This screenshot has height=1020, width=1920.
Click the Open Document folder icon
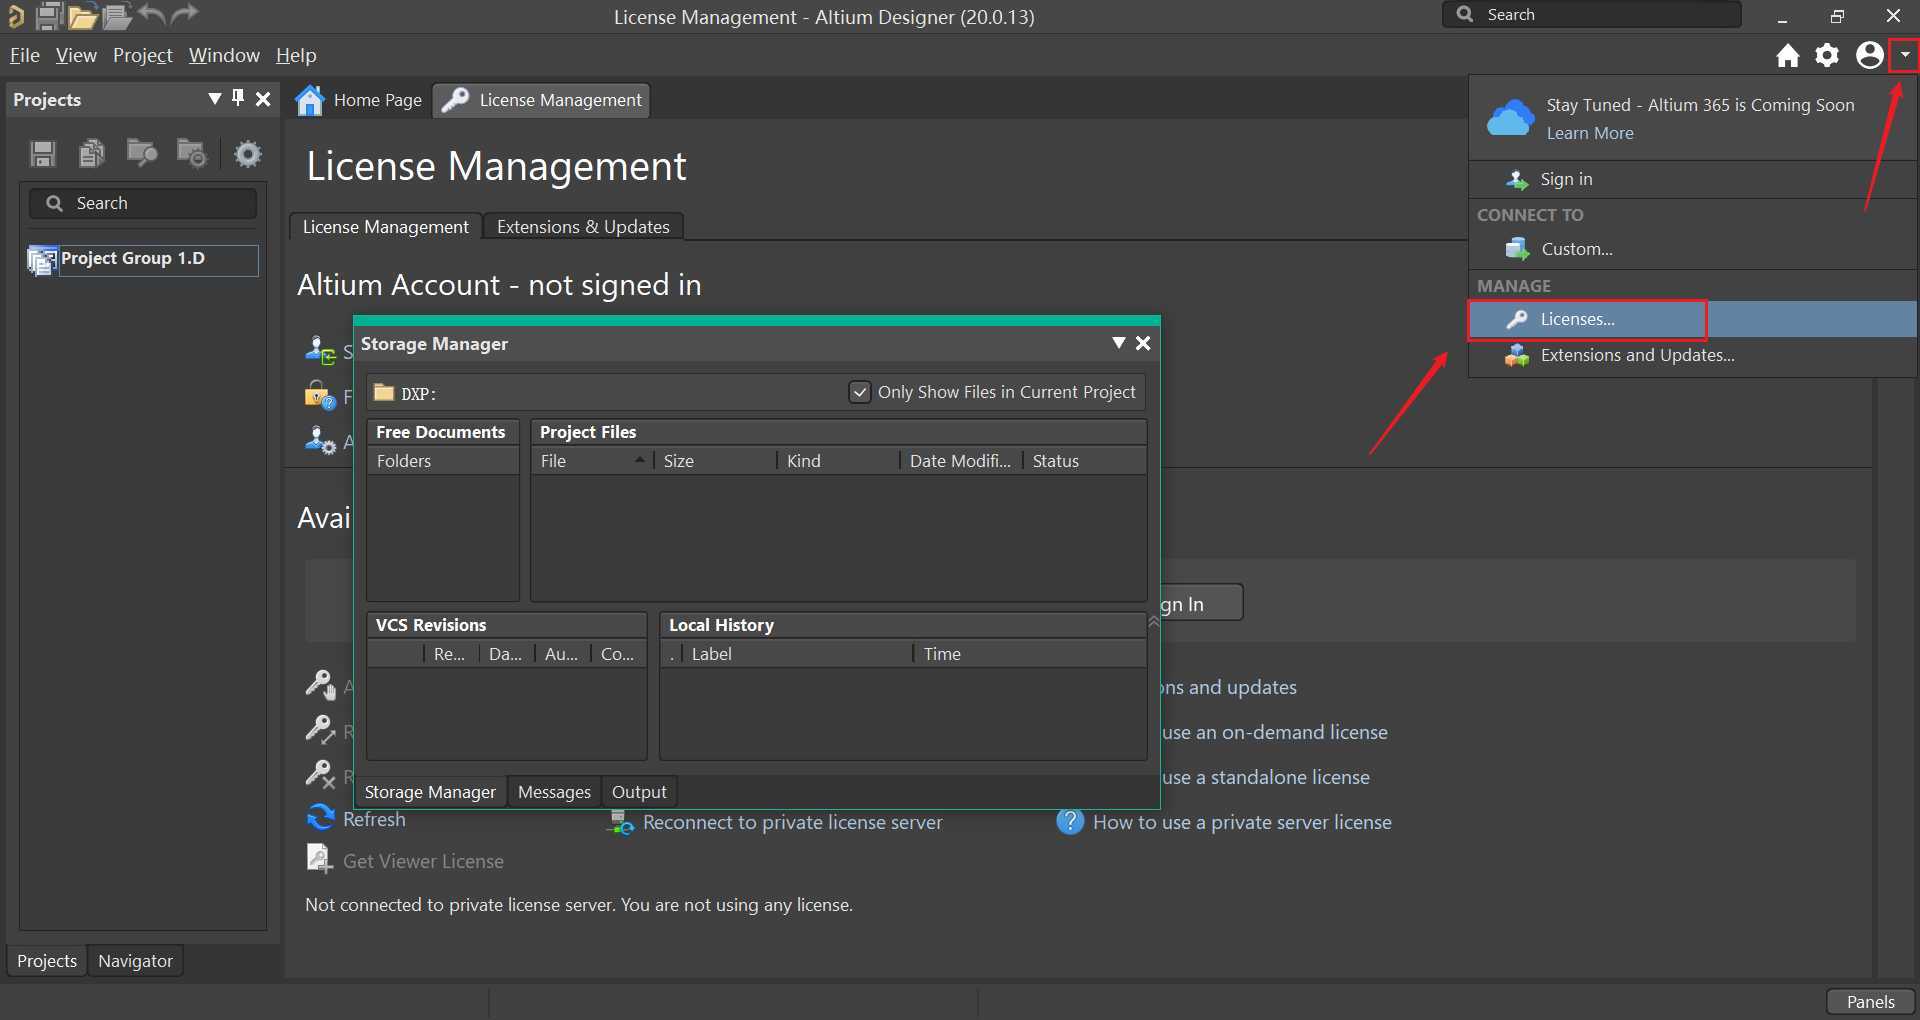(83, 16)
